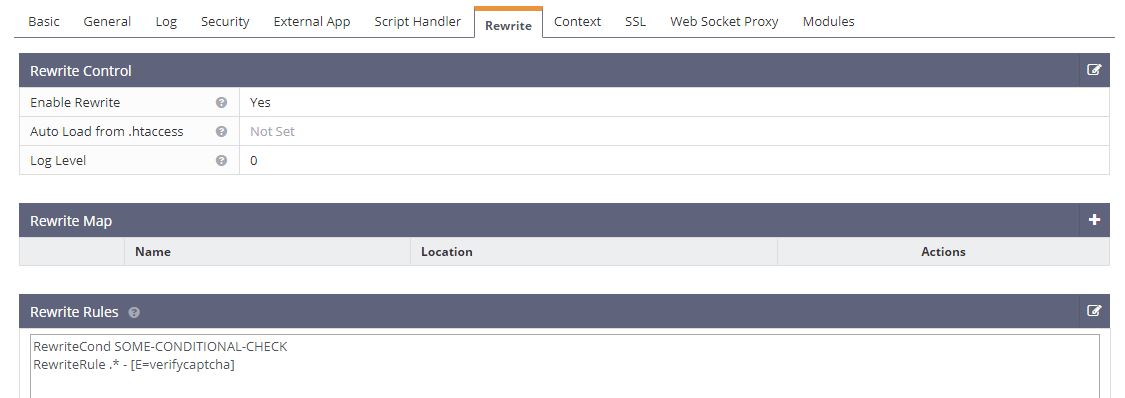Click the Rewrite Map section title
The width and height of the screenshot is (1125, 398).
click(71, 221)
